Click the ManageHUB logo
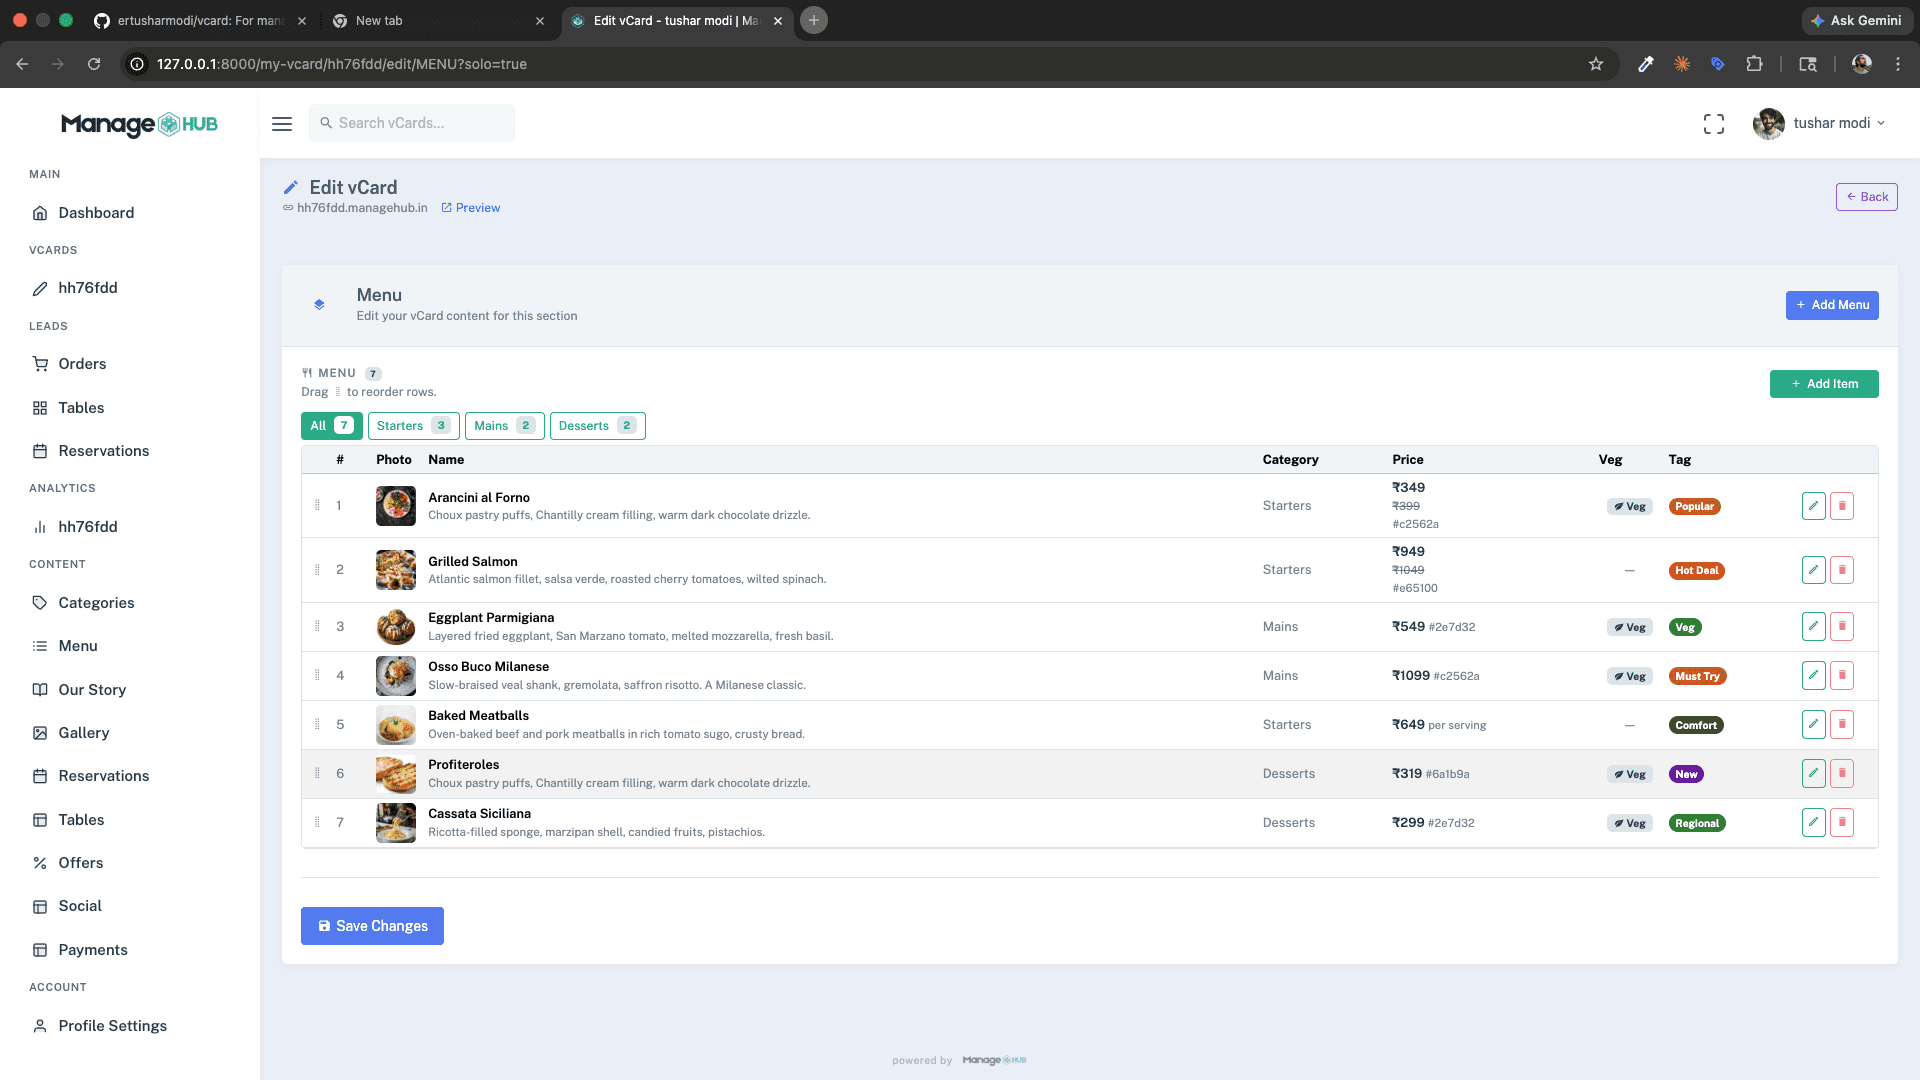Screen dimensions: 1920x1080 point(139,124)
